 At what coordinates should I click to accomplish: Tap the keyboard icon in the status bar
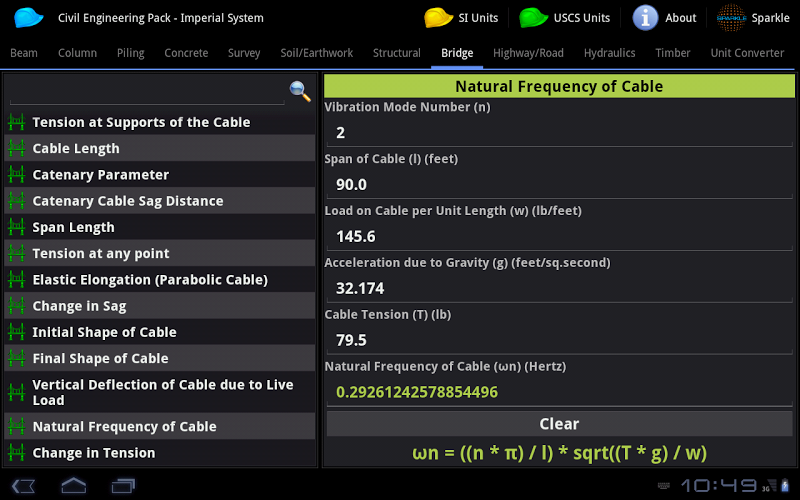coord(664,486)
